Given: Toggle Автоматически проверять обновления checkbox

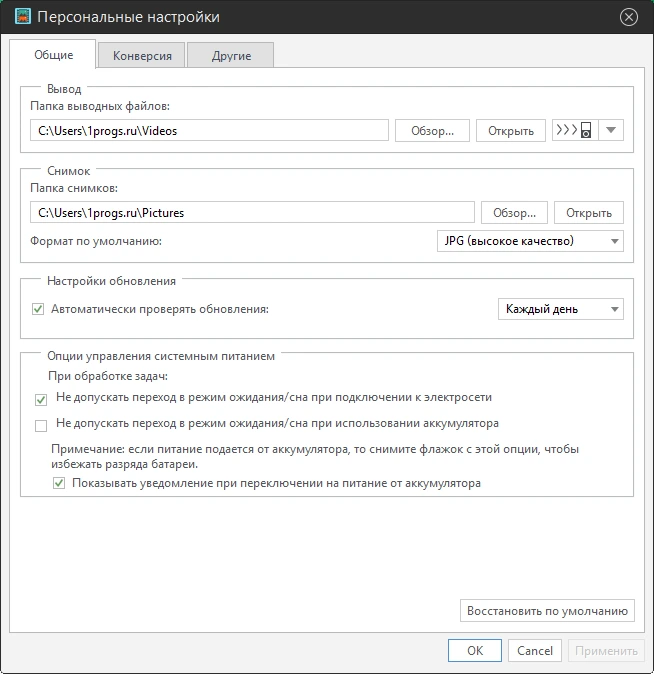Looking at the screenshot, I should click(x=38, y=309).
